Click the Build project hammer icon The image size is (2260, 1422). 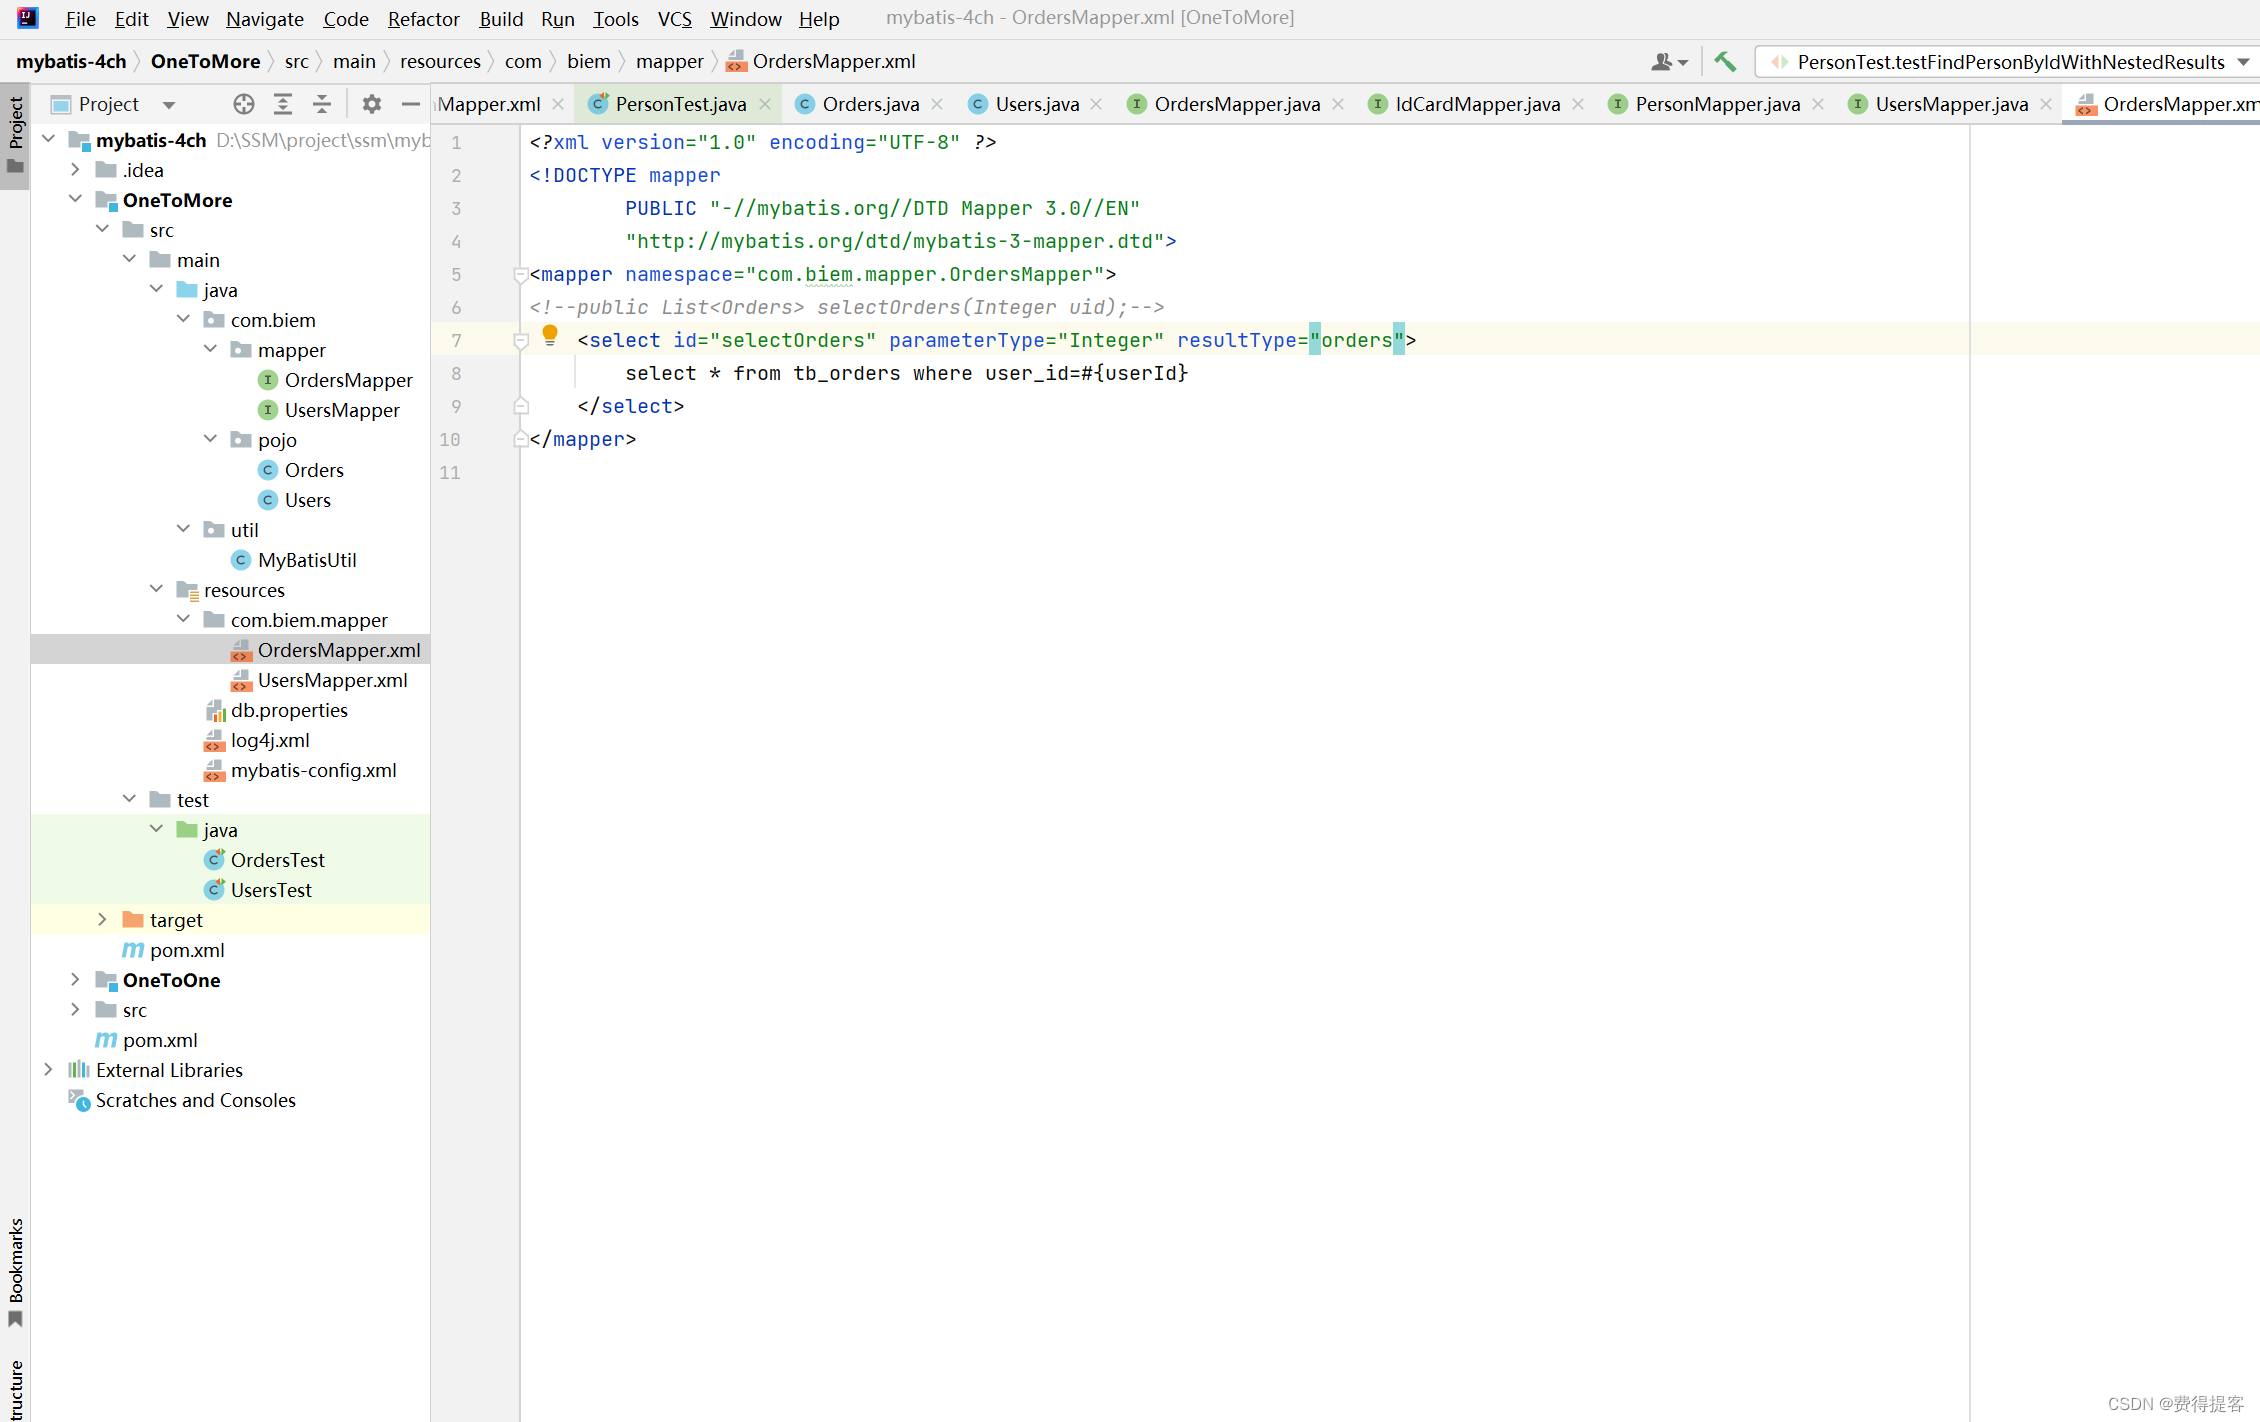(1725, 62)
